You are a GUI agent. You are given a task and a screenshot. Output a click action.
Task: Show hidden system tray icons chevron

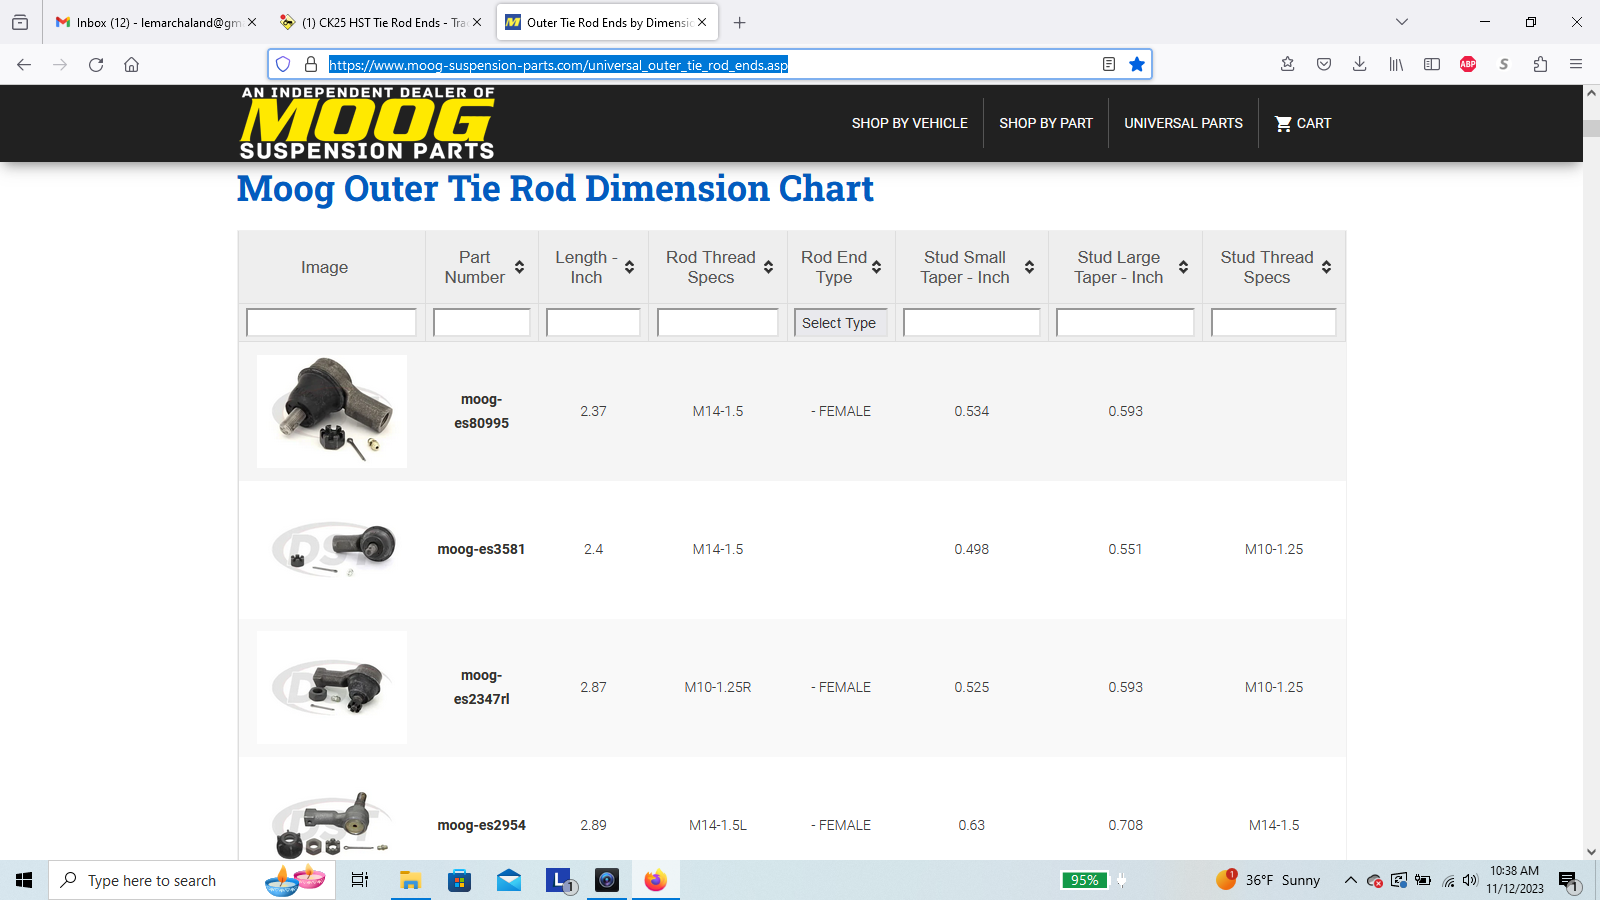pyautogui.click(x=1350, y=880)
